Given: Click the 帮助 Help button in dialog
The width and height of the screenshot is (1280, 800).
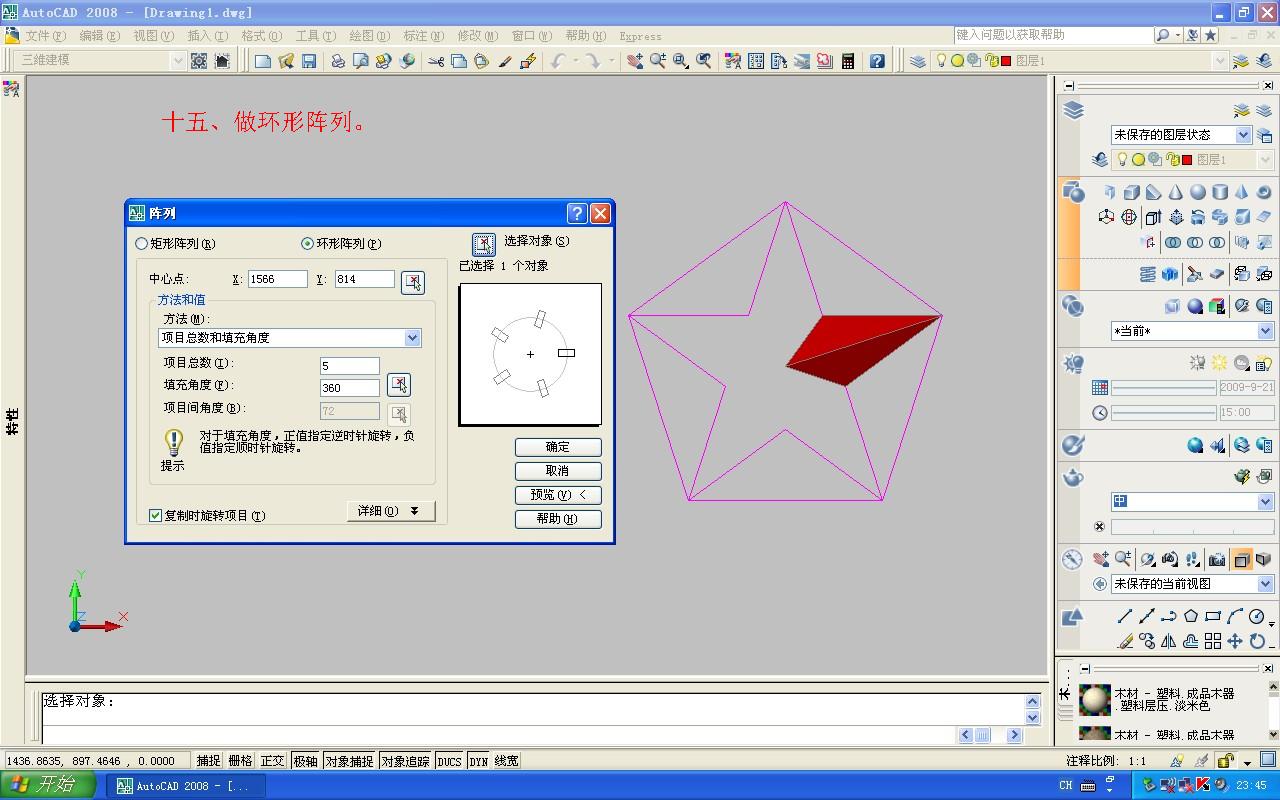Looking at the screenshot, I should pos(558,519).
